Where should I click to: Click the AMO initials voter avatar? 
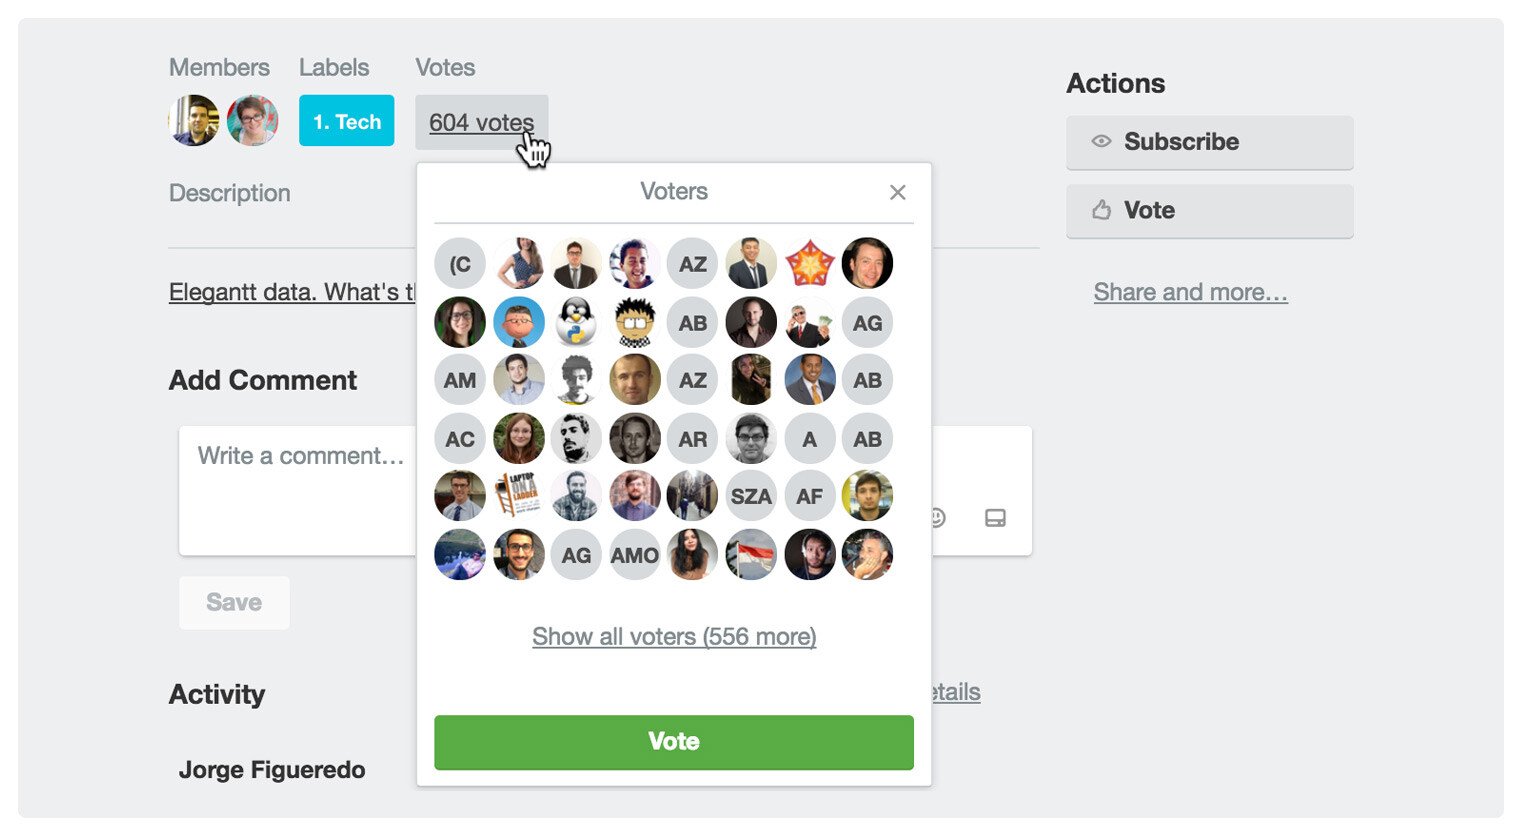(x=635, y=555)
